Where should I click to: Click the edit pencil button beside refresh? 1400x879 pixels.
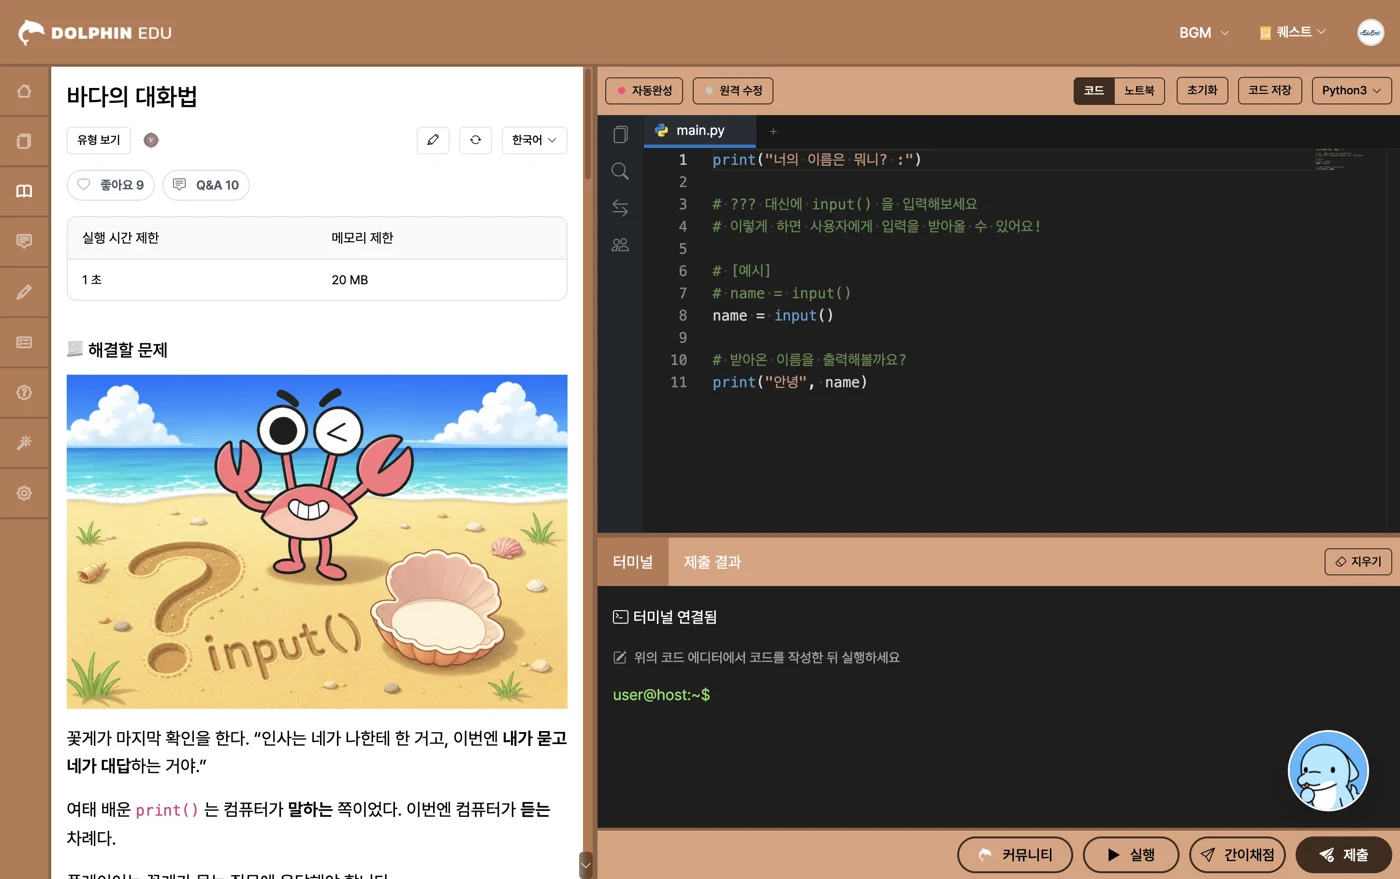pos(433,140)
